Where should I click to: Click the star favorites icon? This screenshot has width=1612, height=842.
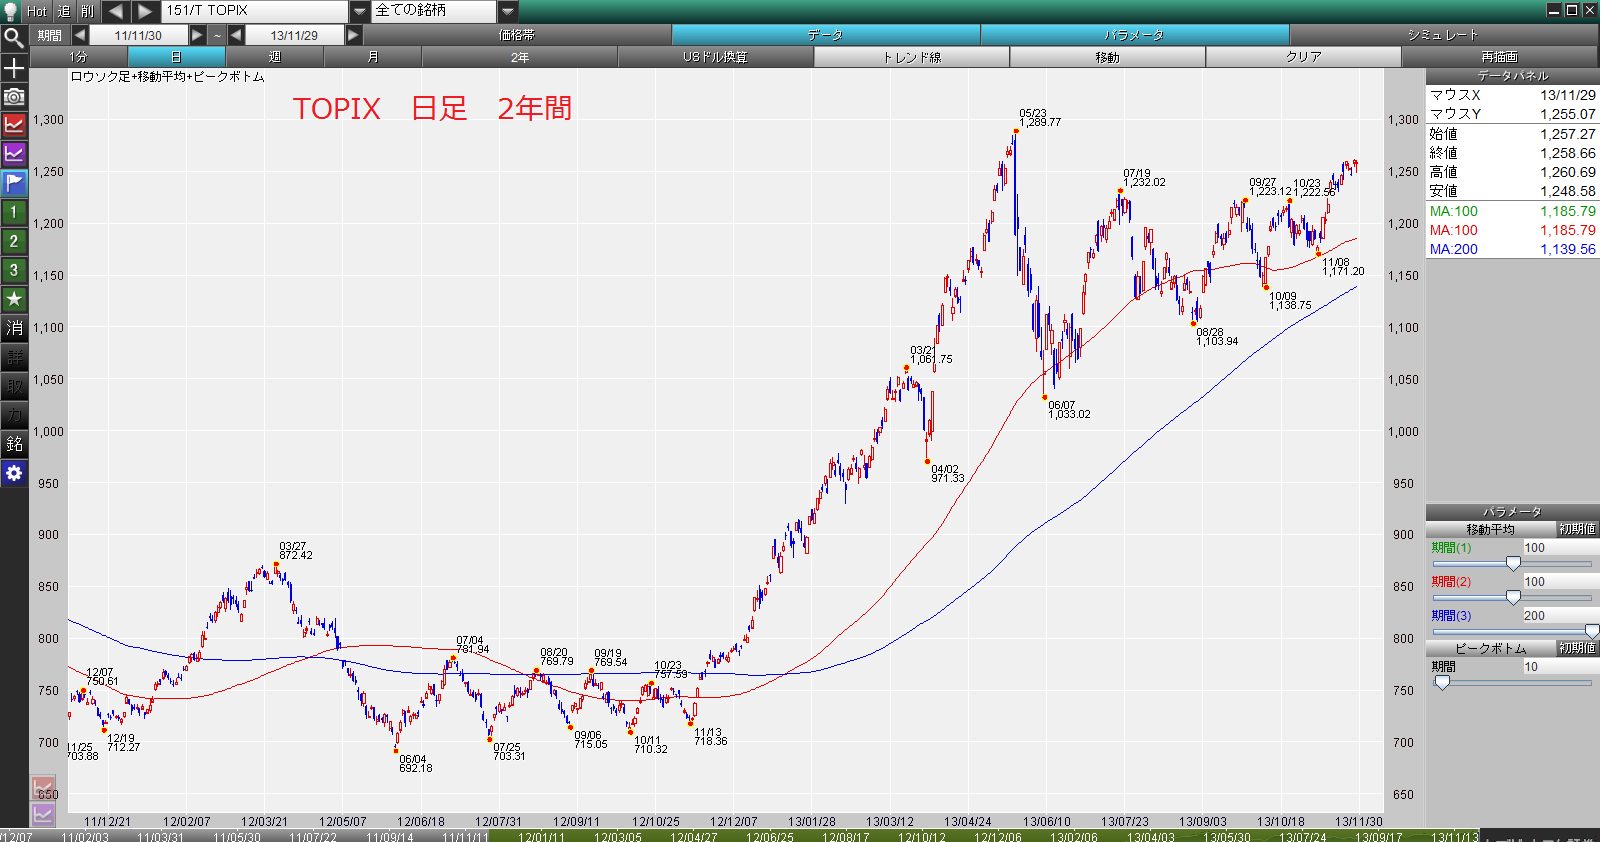coord(14,299)
